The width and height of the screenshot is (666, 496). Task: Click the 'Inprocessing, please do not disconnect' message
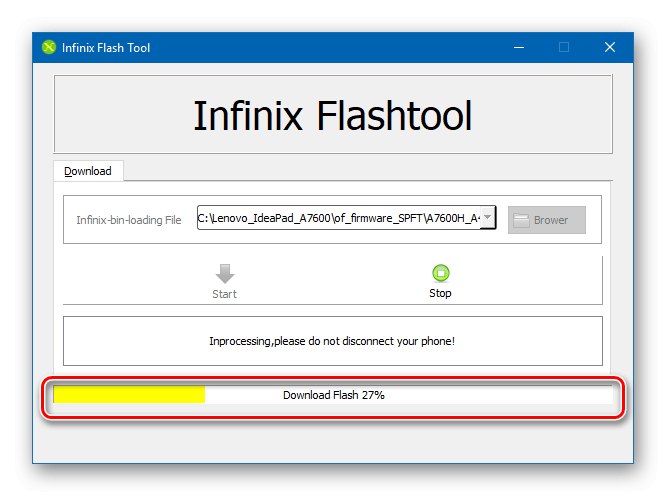tap(332, 341)
